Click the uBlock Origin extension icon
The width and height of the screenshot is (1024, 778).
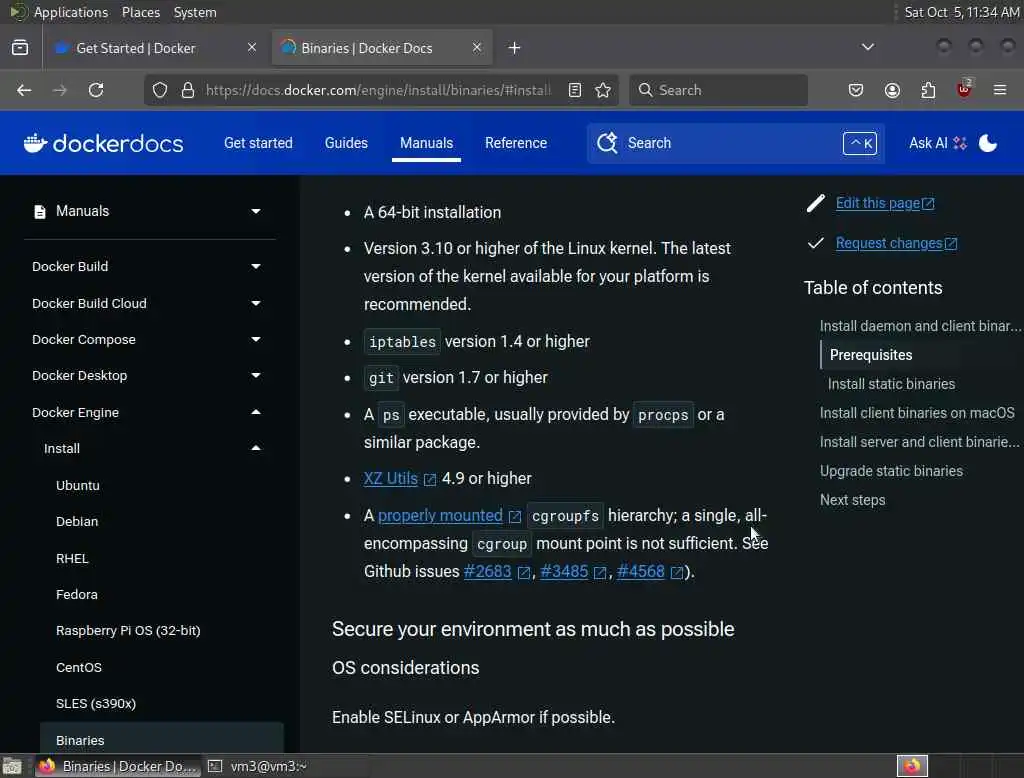click(964, 89)
